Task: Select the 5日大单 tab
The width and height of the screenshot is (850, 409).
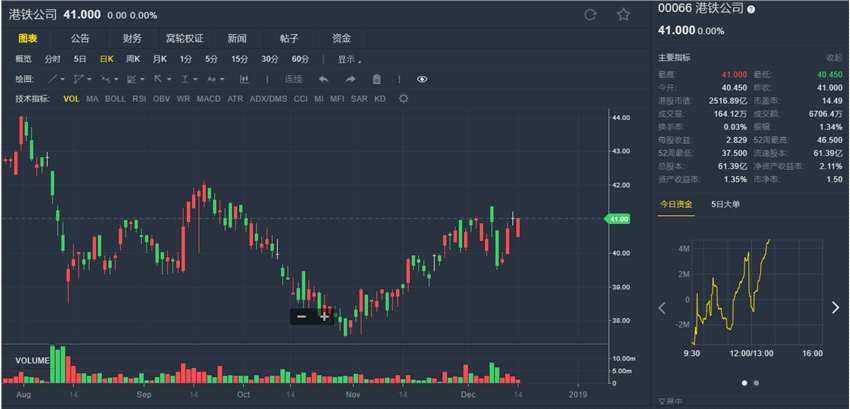Action: pos(726,204)
